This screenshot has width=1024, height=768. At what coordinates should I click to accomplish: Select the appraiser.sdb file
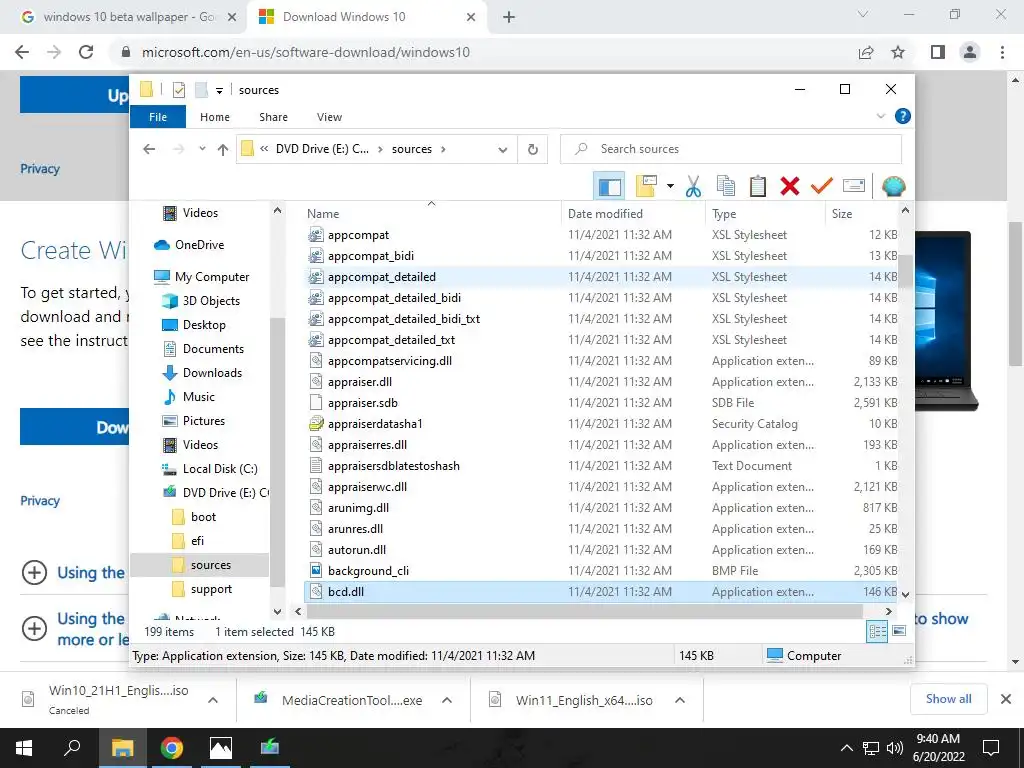pos(362,403)
